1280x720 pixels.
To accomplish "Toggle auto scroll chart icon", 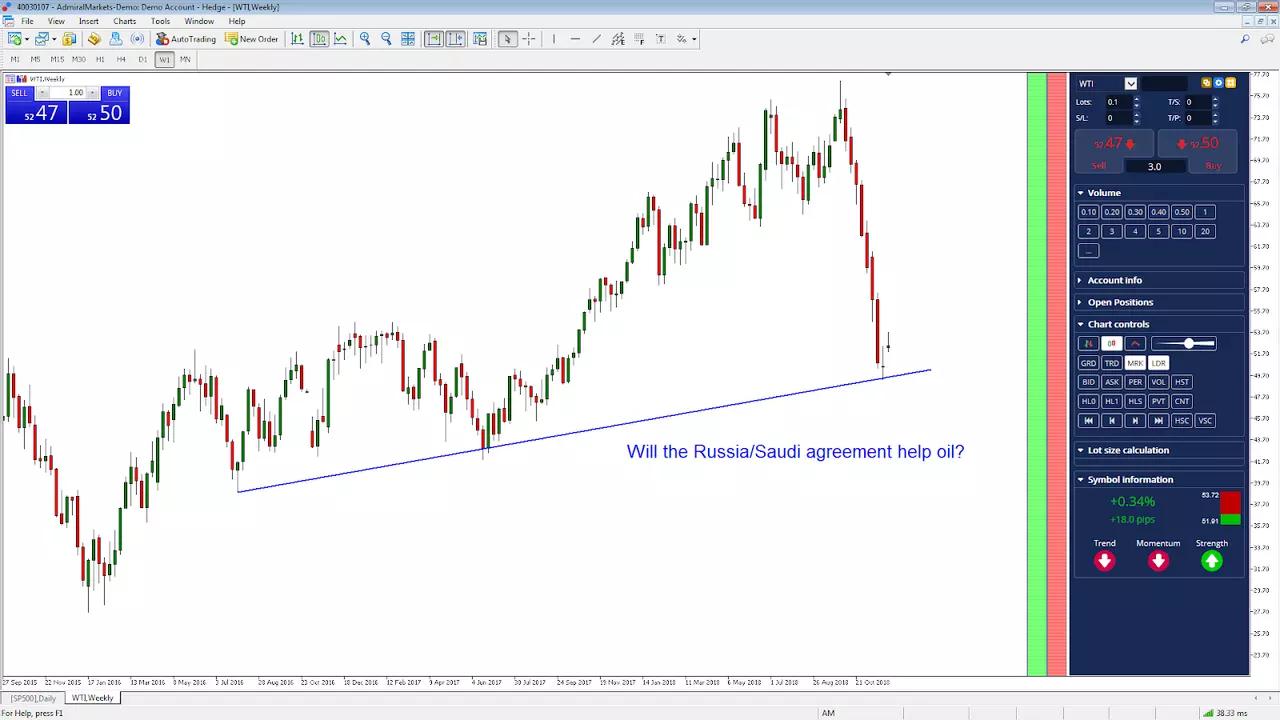I will [433, 39].
